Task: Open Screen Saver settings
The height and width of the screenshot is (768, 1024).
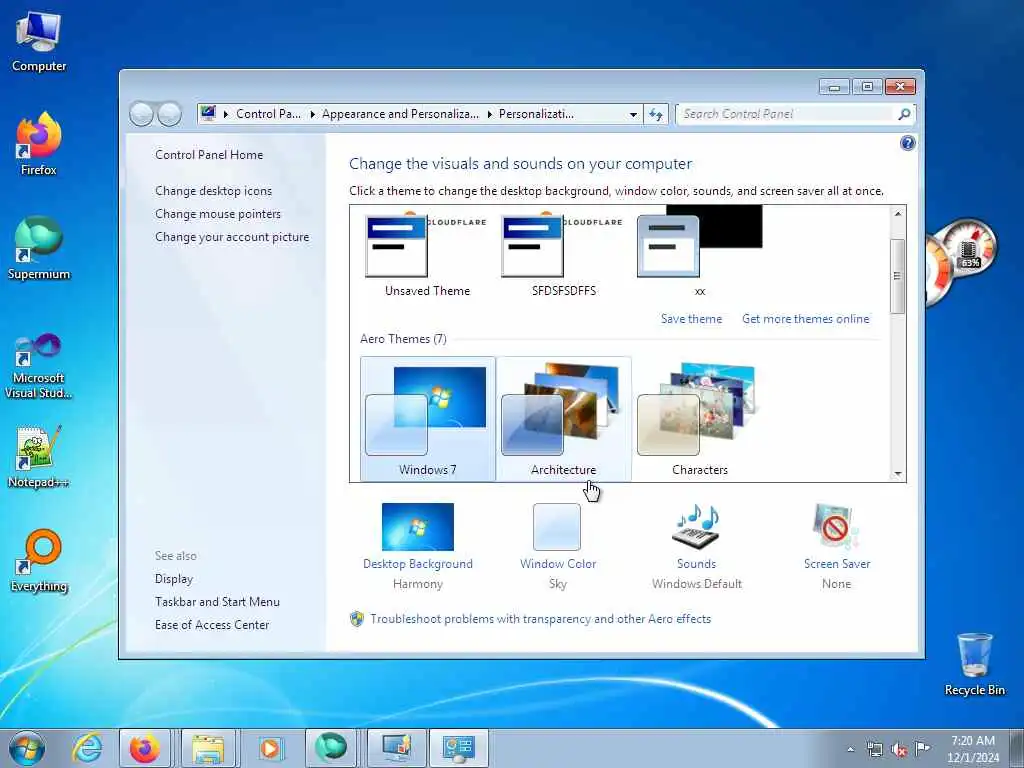Action: pyautogui.click(x=837, y=546)
